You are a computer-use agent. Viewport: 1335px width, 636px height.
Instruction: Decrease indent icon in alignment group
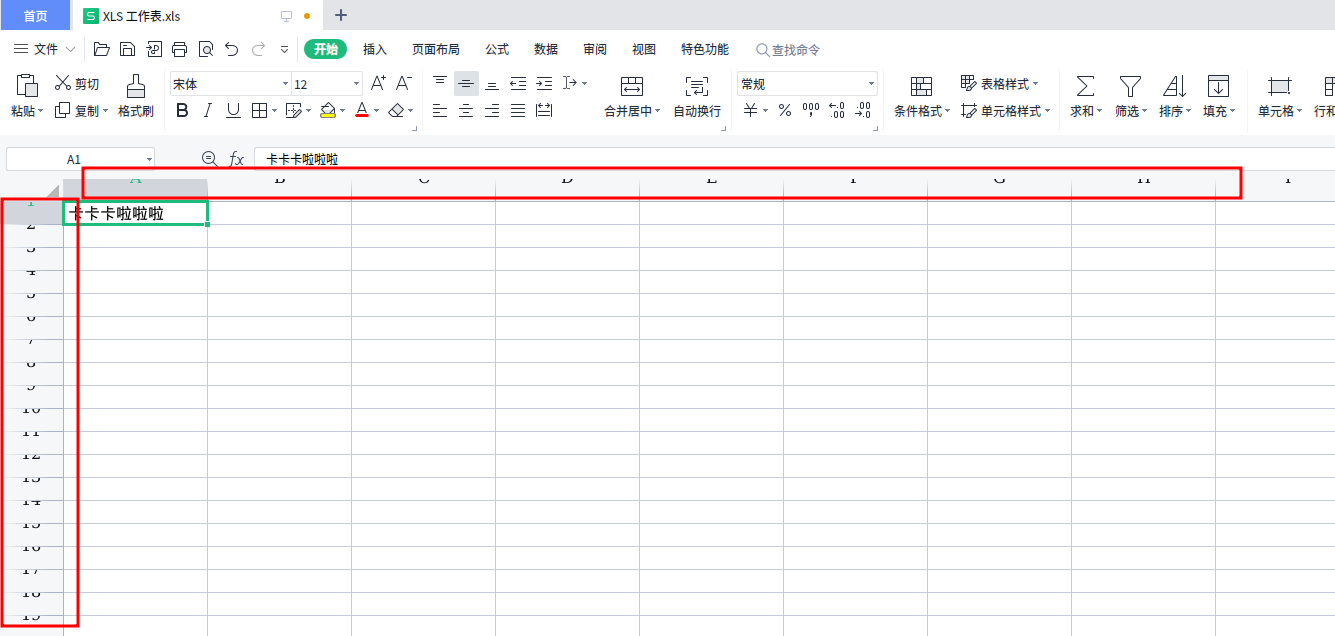point(518,83)
